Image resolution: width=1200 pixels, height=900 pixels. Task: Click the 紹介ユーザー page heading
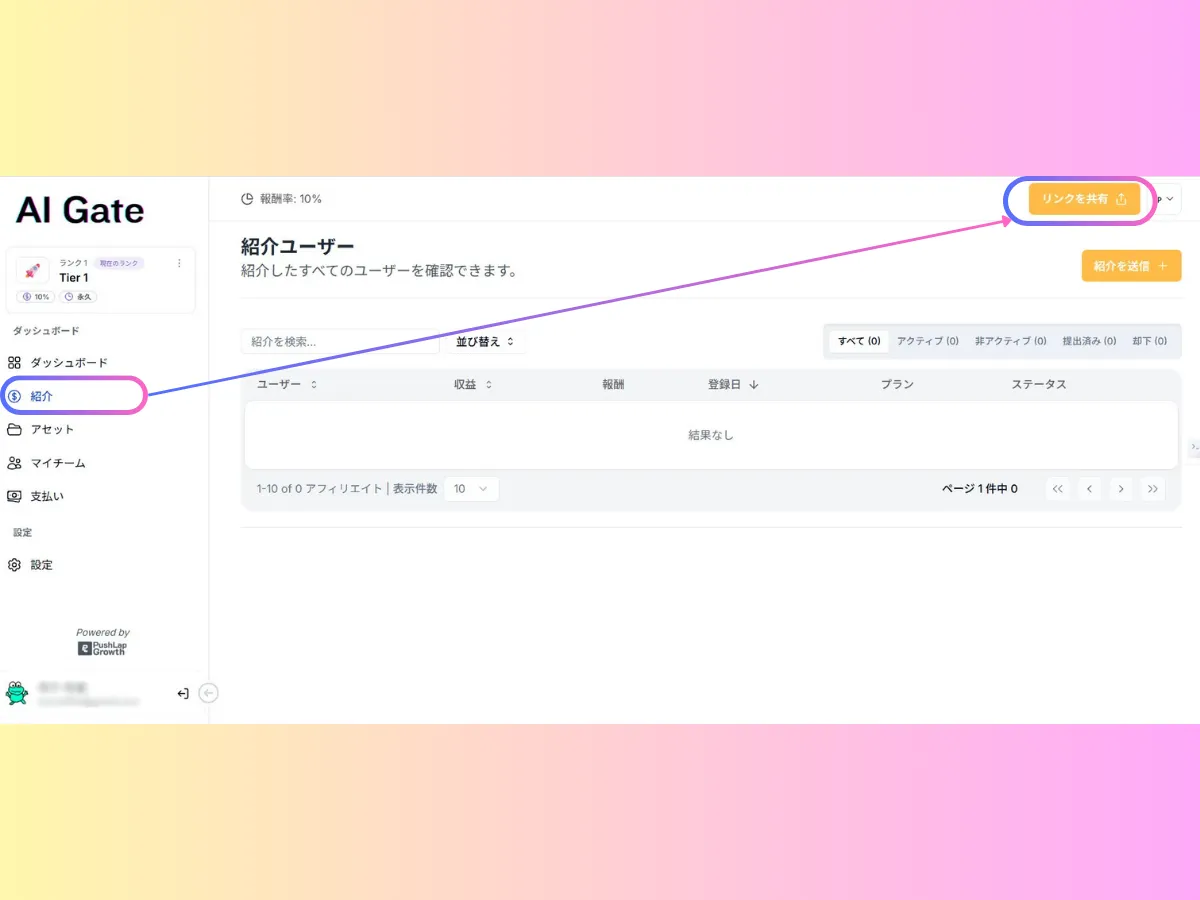point(298,247)
